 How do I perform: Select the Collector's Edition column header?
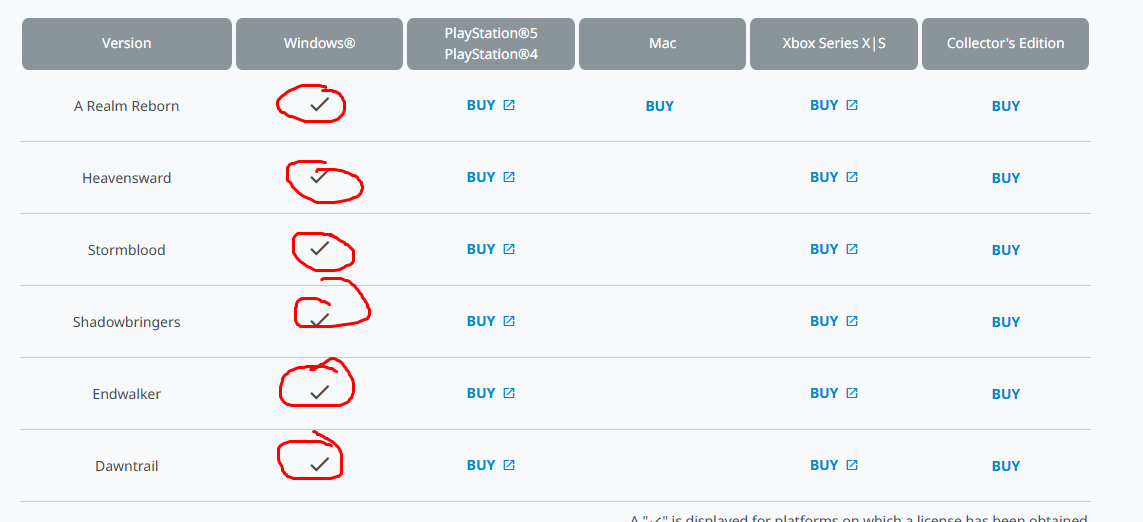[1005, 44]
